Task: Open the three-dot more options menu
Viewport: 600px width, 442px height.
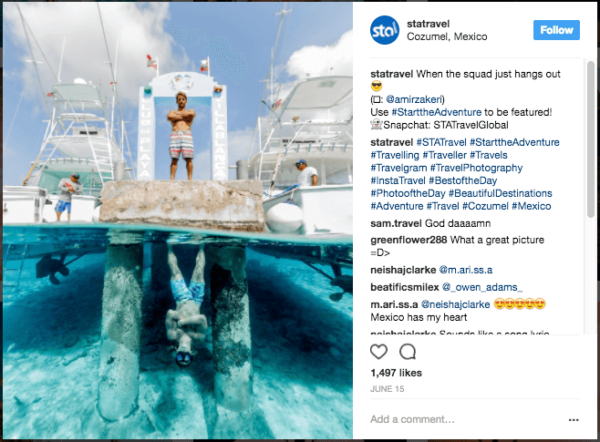Action: click(573, 419)
